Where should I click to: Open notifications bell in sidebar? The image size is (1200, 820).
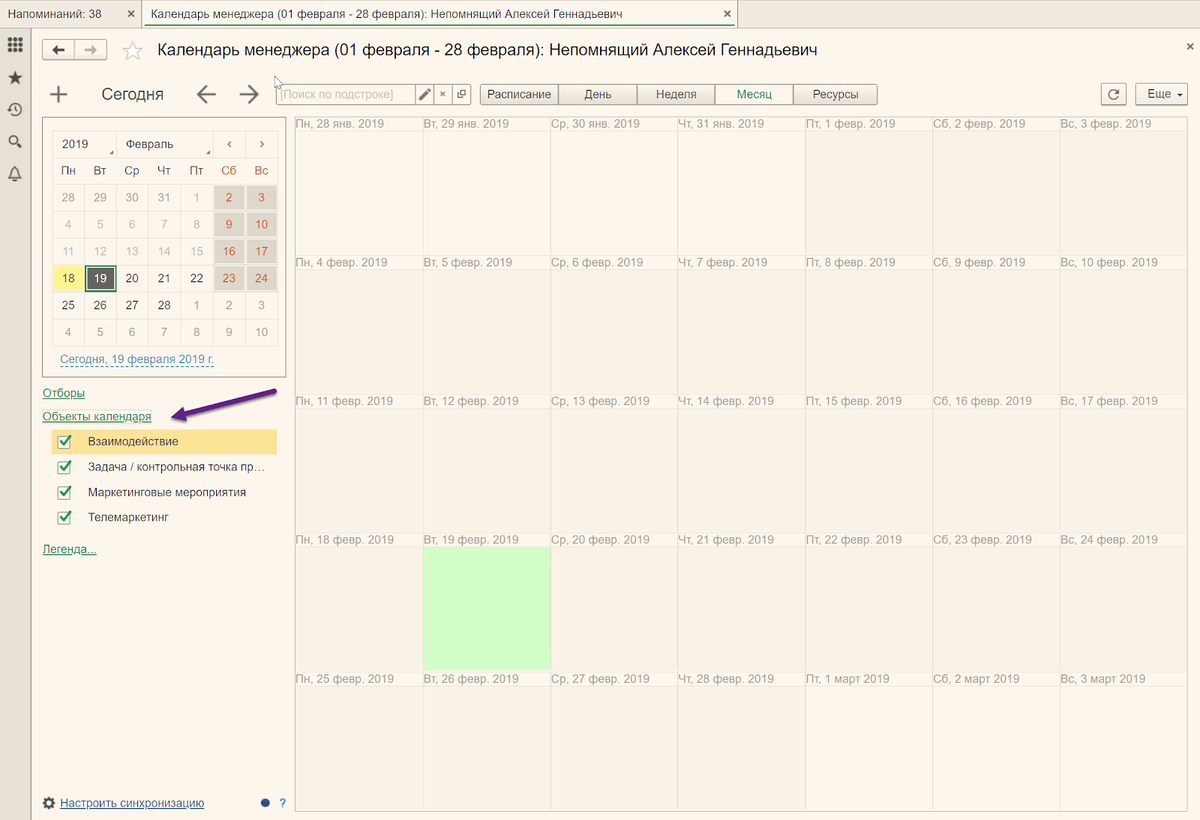[15, 173]
